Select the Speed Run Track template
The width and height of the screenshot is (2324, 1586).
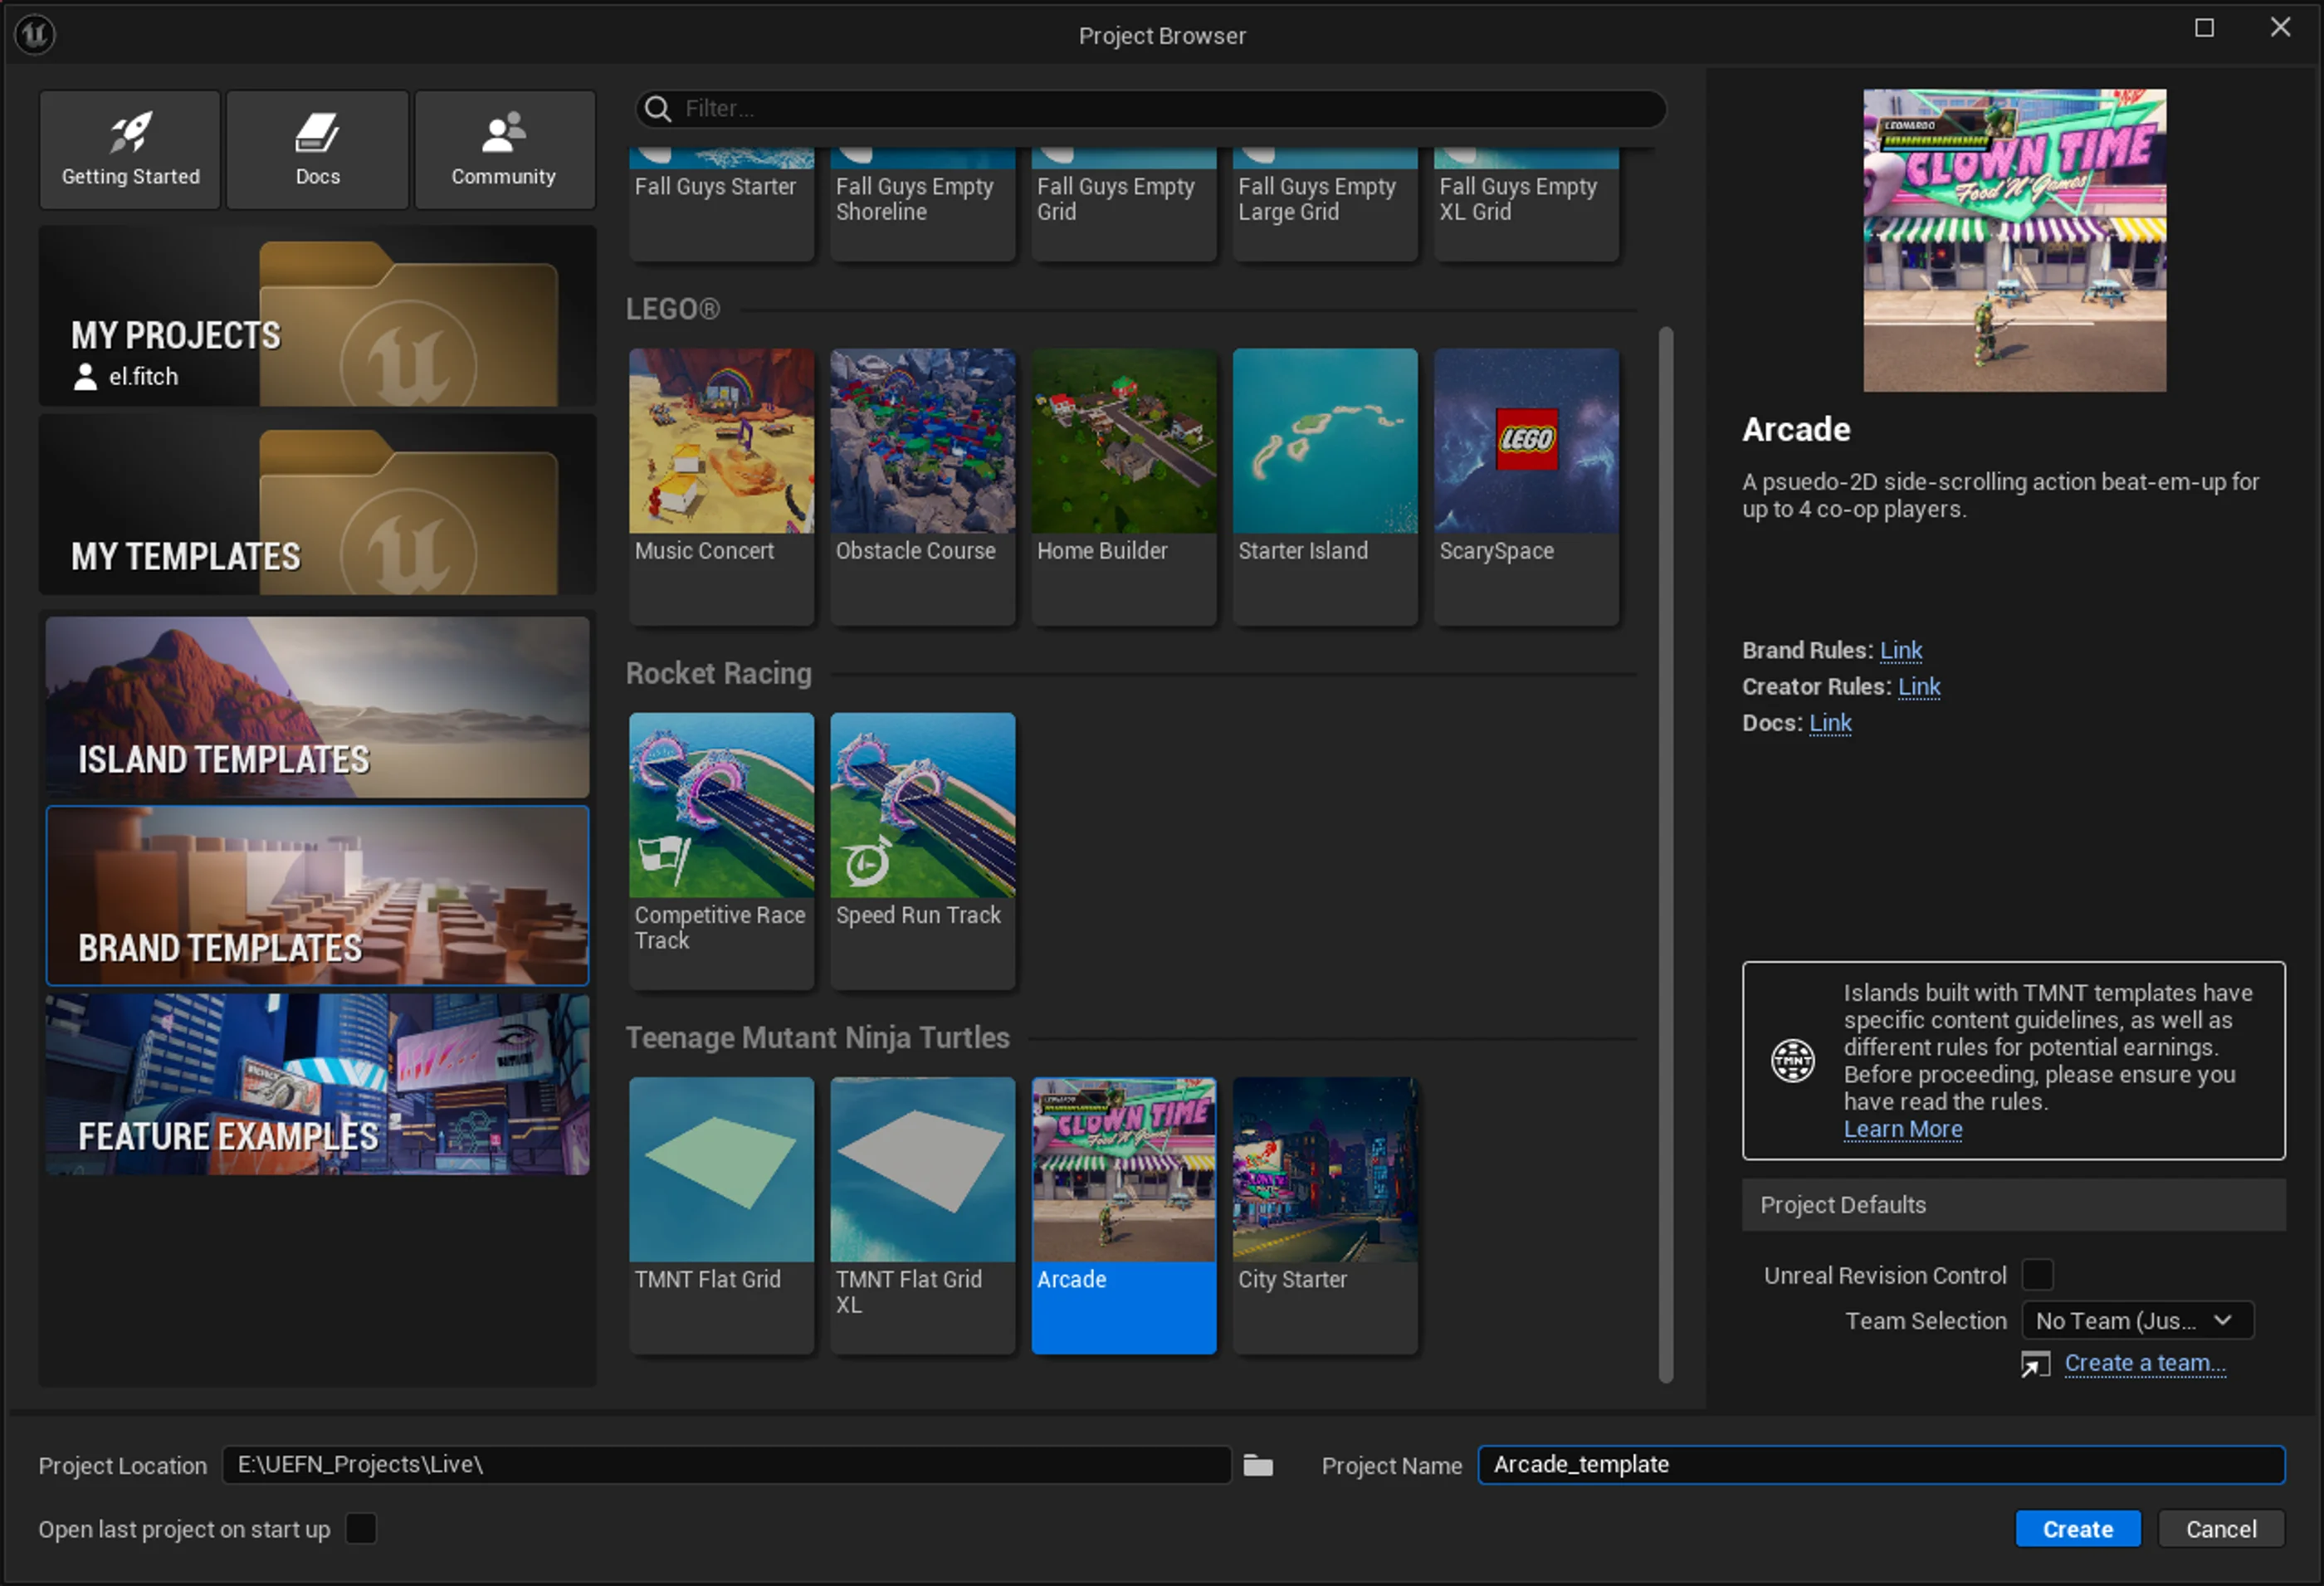(x=922, y=850)
